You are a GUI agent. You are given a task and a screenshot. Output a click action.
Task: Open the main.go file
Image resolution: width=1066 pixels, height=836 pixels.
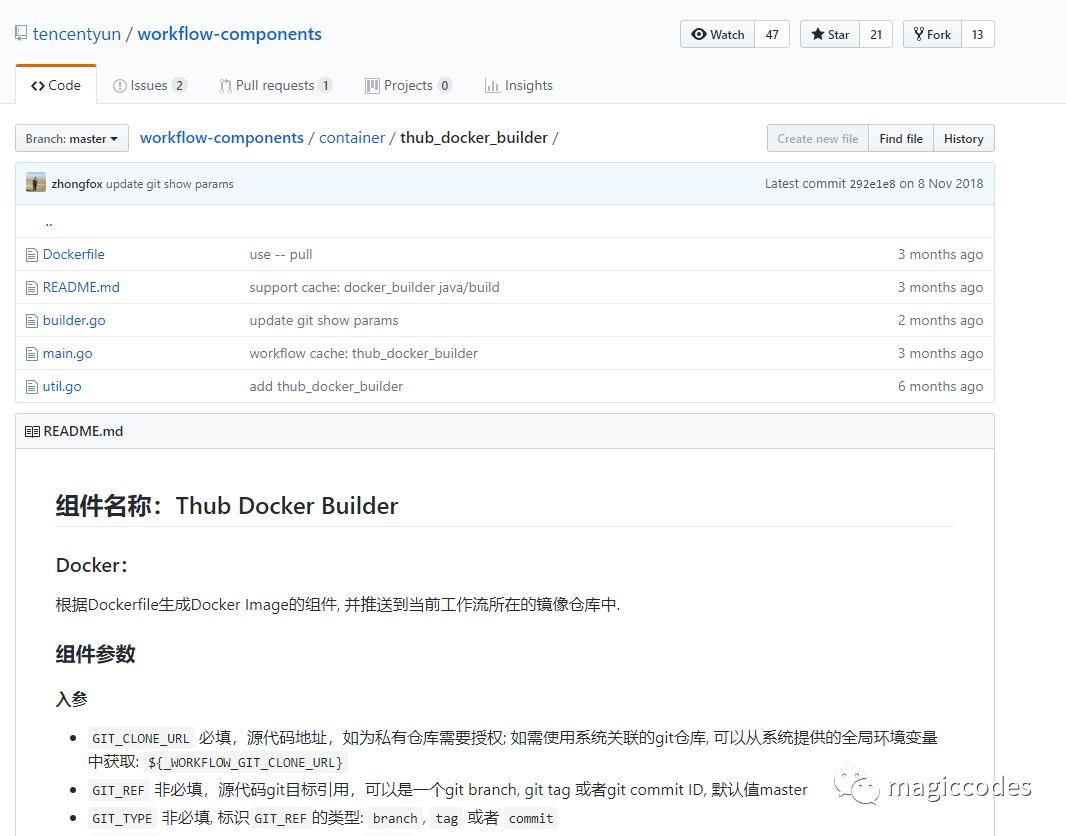coord(67,353)
